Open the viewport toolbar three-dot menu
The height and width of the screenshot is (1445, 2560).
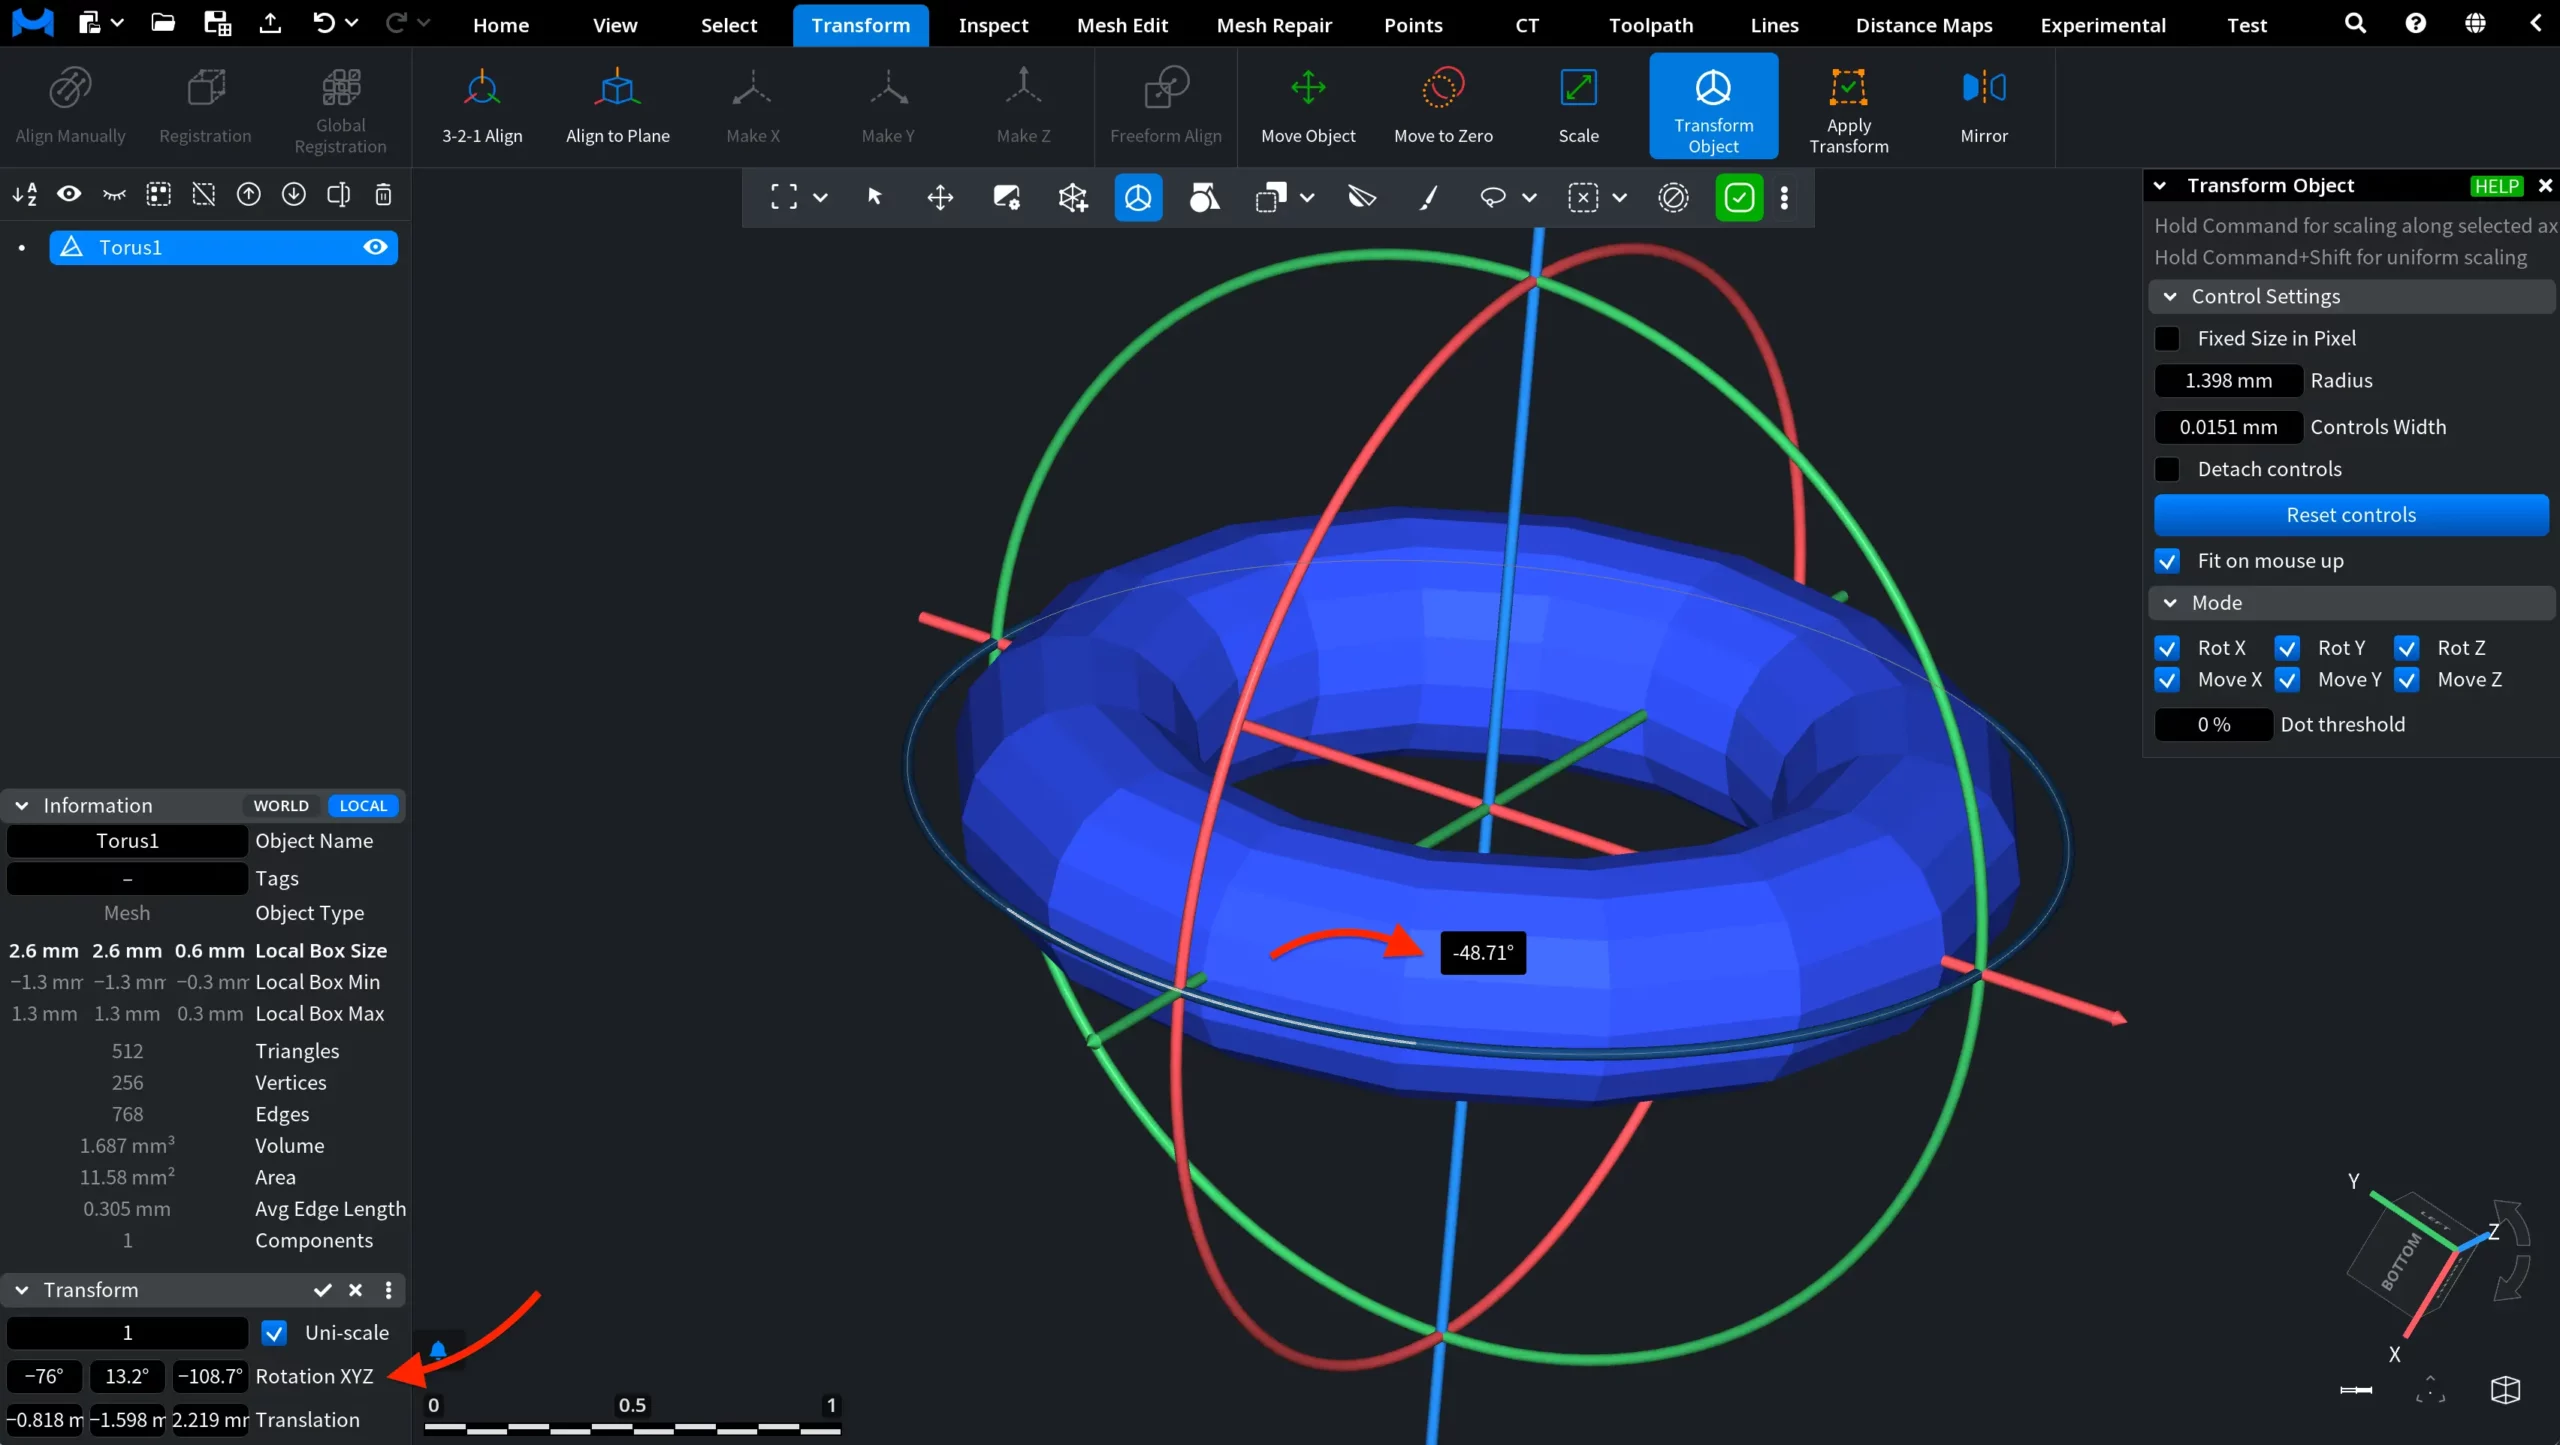pyautogui.click(x=1784, y=197)
